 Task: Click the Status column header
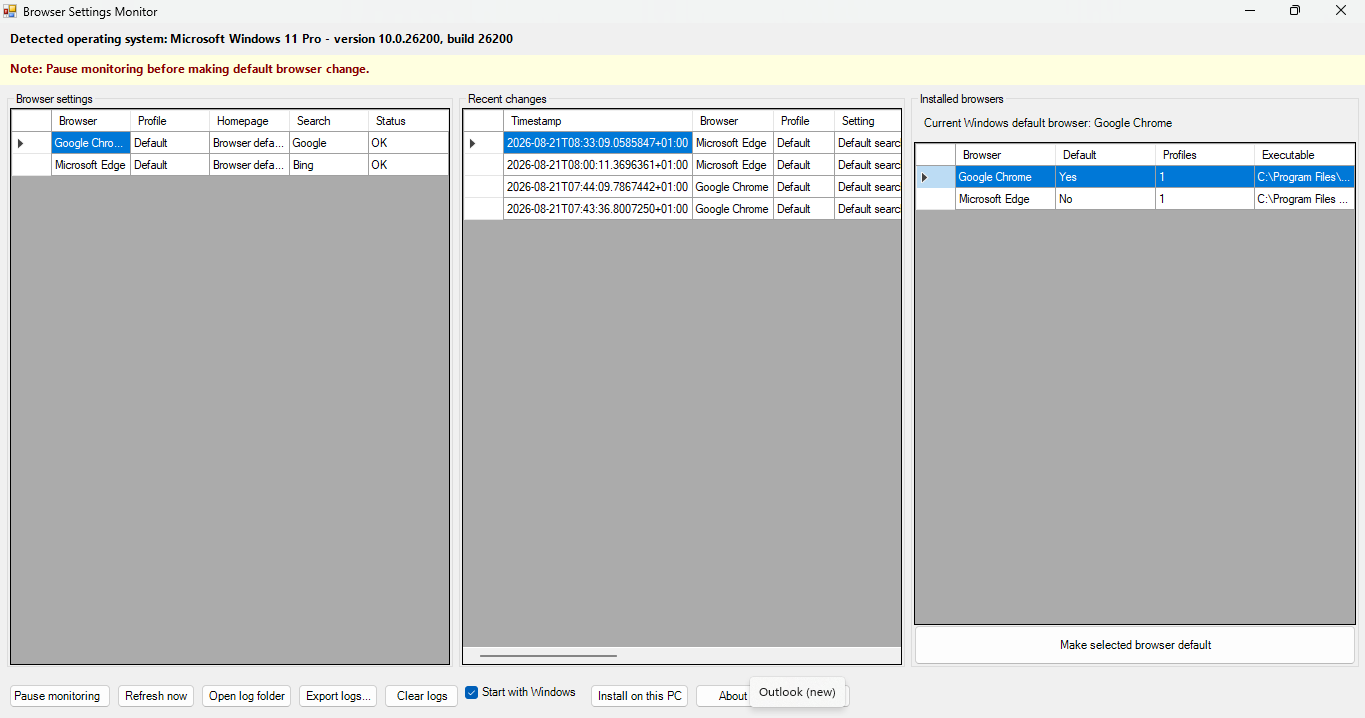(408, 121)
